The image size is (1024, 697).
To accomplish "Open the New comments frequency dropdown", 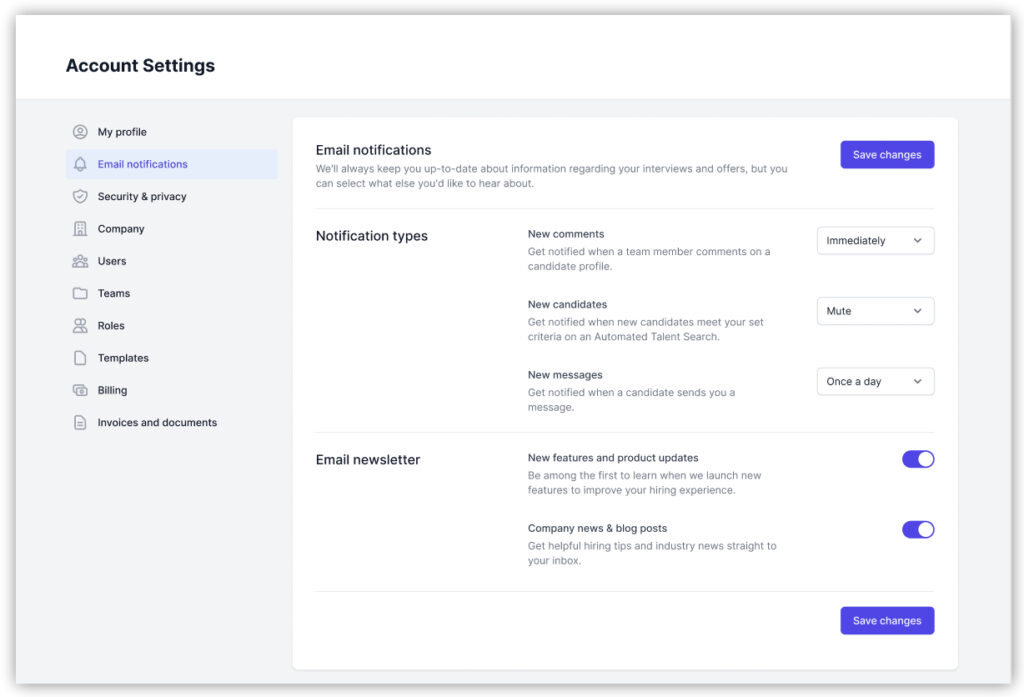I will click(875, 241).
